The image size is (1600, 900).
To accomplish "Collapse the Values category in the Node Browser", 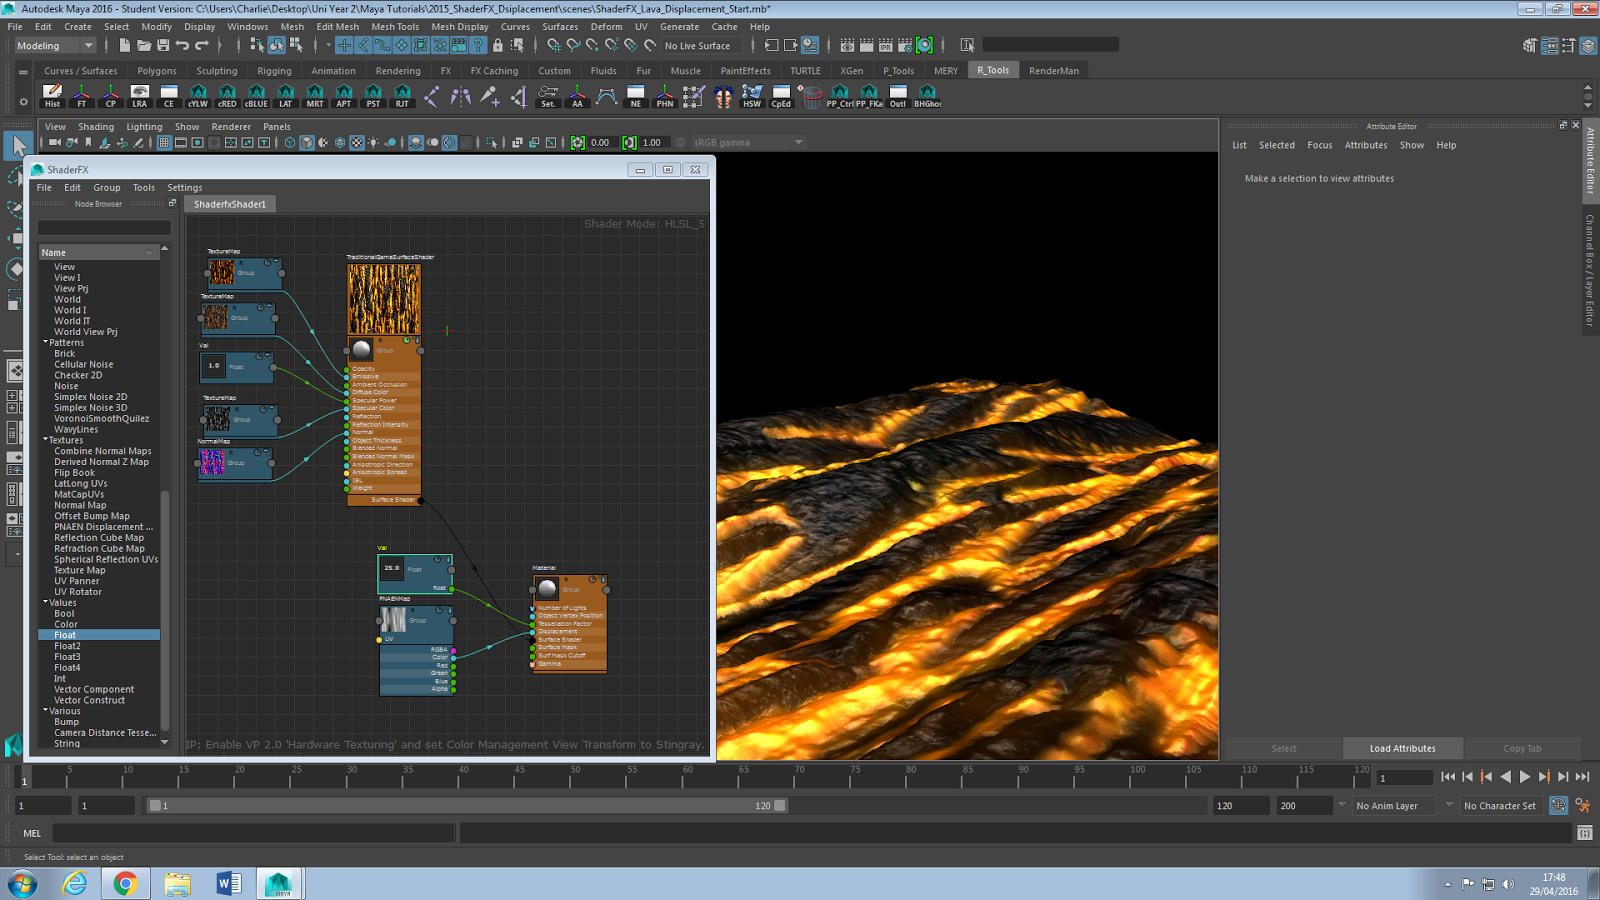I will point(45,602).
